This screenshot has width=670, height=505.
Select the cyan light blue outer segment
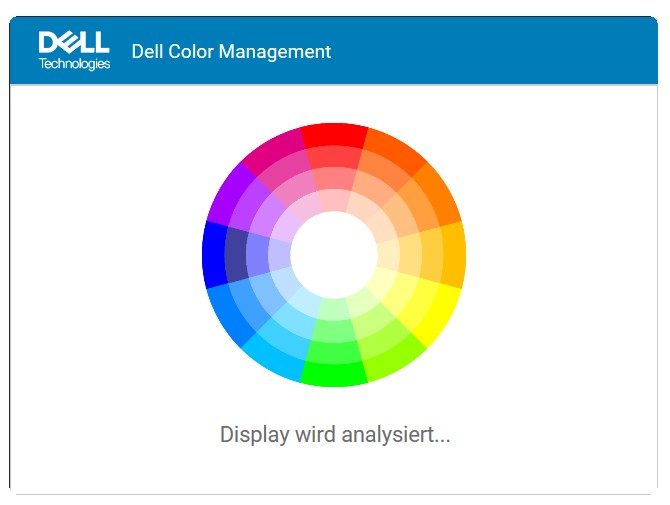coord(273,358)
